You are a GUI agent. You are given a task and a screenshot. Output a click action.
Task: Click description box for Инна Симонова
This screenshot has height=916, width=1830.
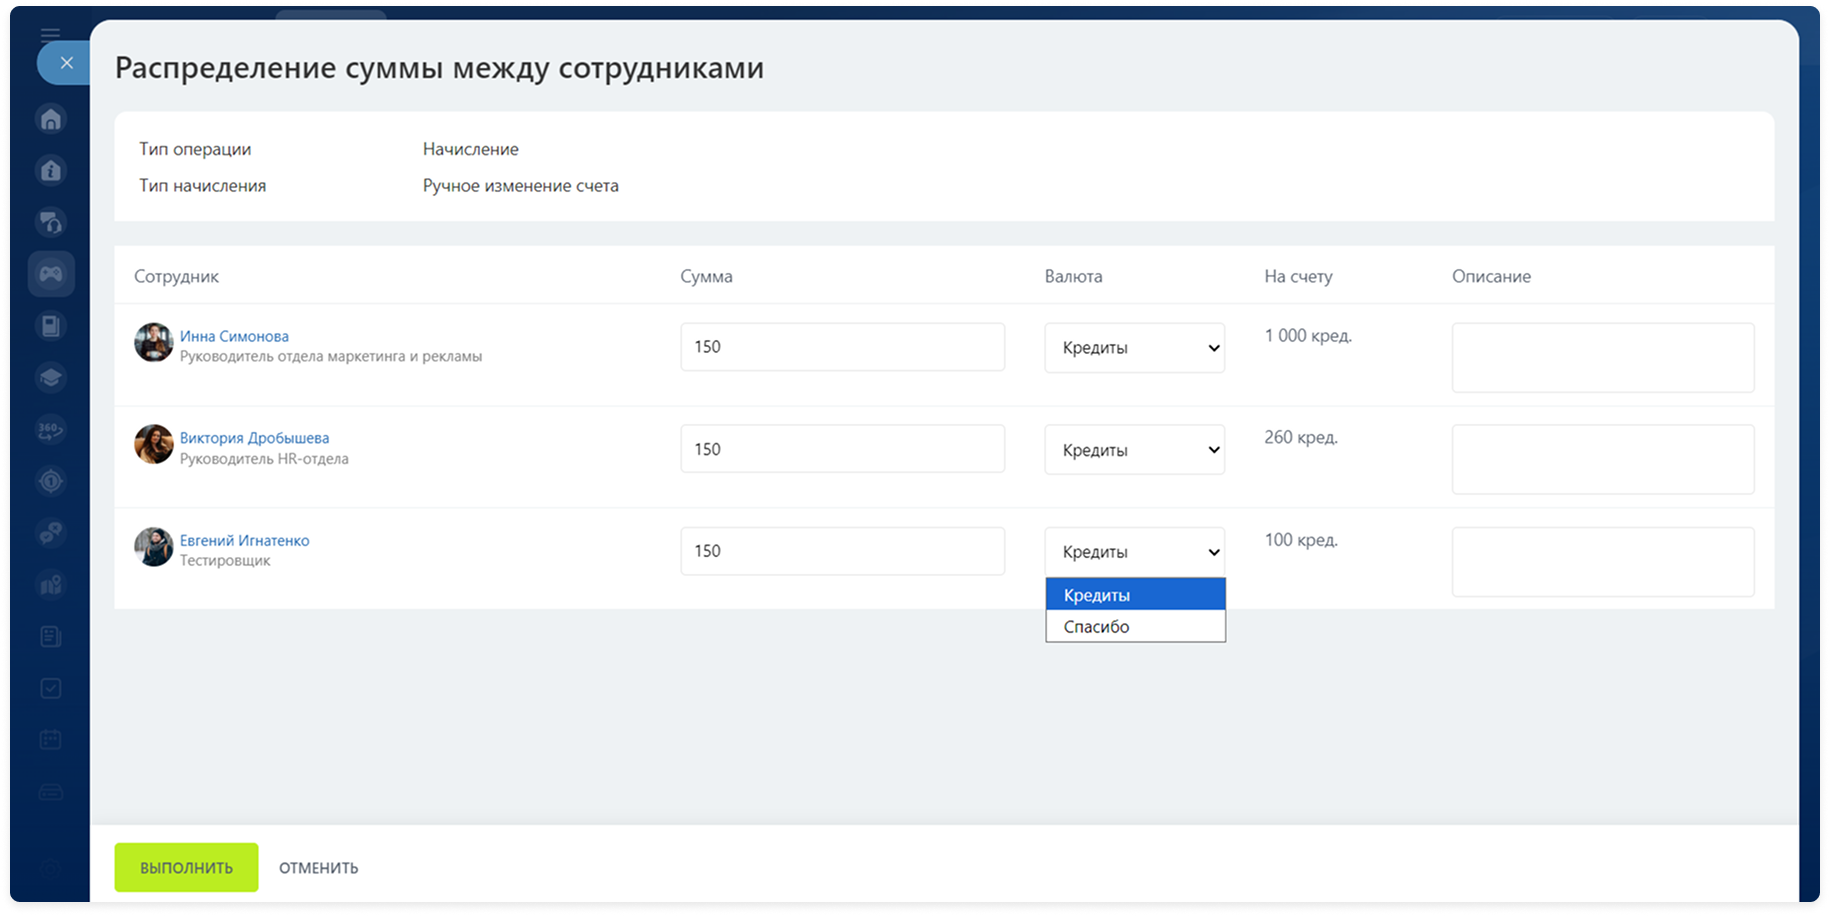coord(1602,357)
